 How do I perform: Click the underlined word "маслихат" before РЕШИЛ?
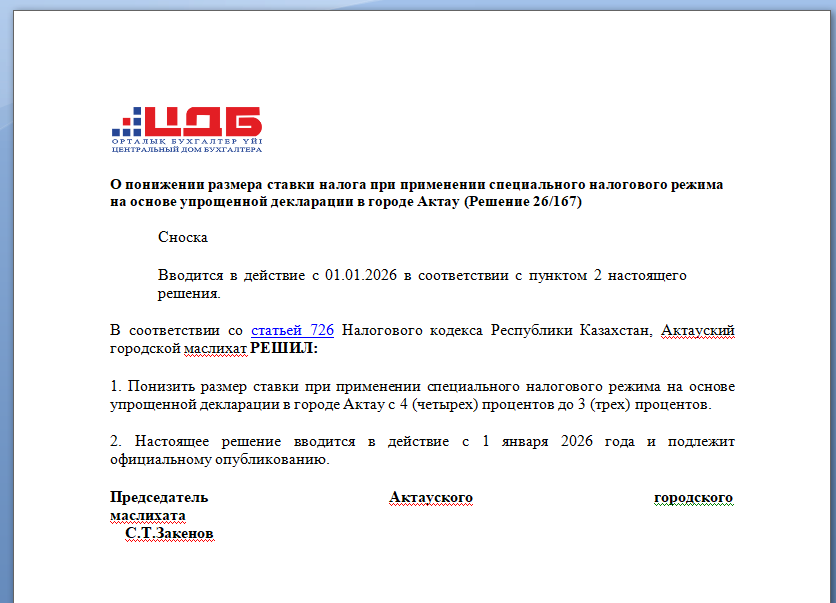tap(215, 349)
